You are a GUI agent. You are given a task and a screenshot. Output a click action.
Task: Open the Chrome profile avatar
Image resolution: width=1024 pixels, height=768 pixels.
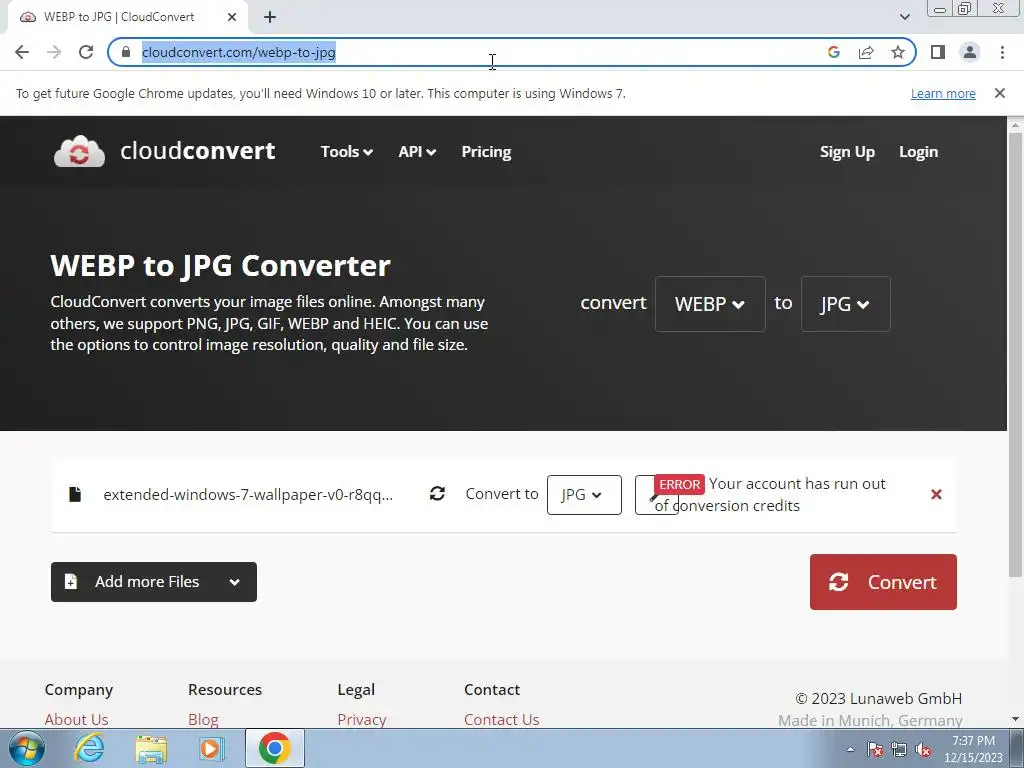coord(970,52)
